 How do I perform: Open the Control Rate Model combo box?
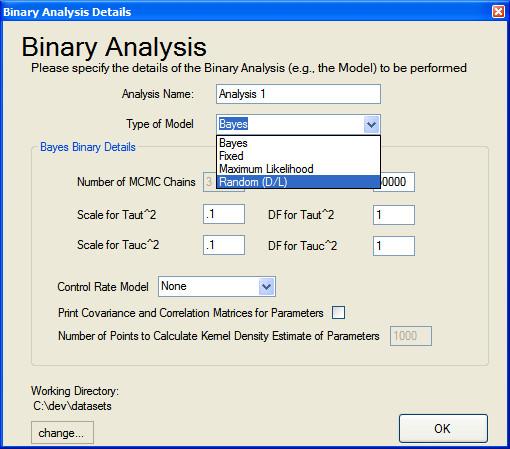217,286
